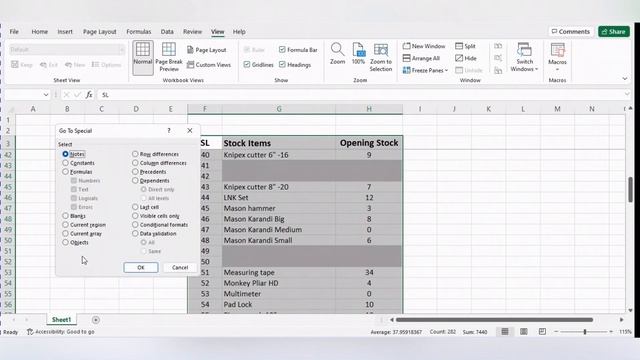Click zoom out minus on status bar
Image resolution: width=640 pixels, height=360 pixels.
pyautogui.click(x=556, y=331)
